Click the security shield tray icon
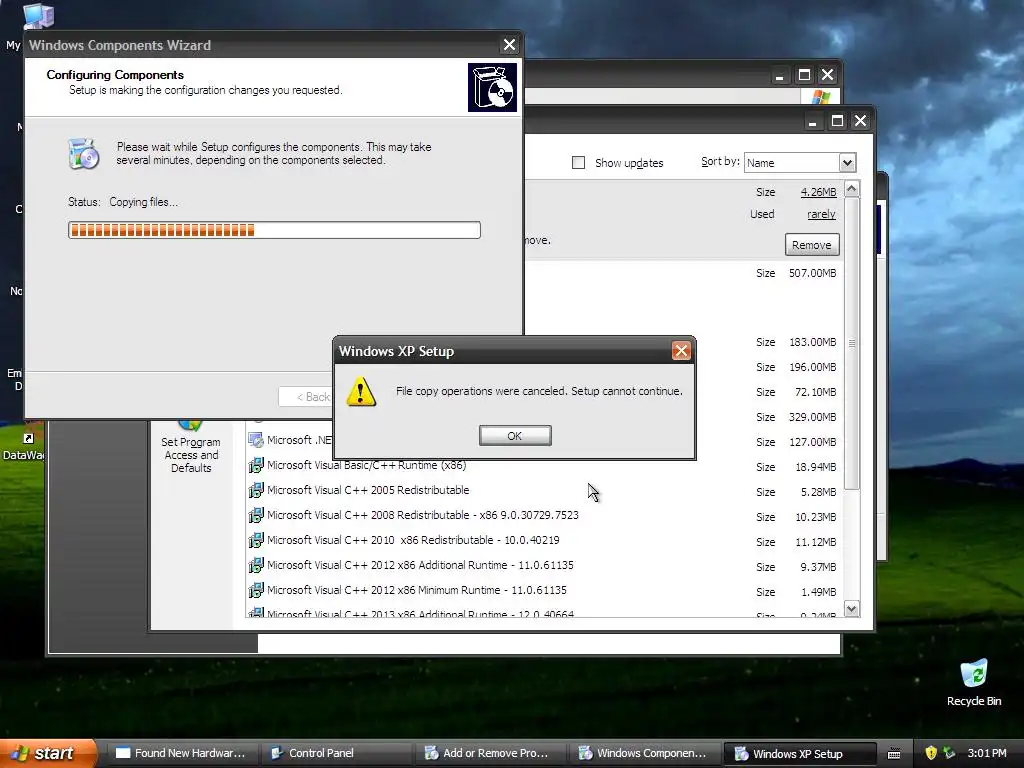This screenshot has height=768, width=1024. pyautogui.click(x=931, y=753)
